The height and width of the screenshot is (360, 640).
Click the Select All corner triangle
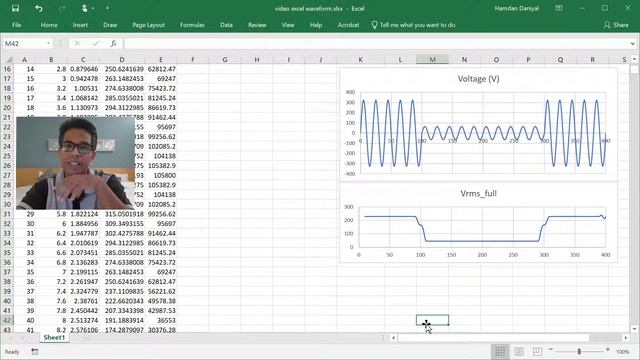9,60
